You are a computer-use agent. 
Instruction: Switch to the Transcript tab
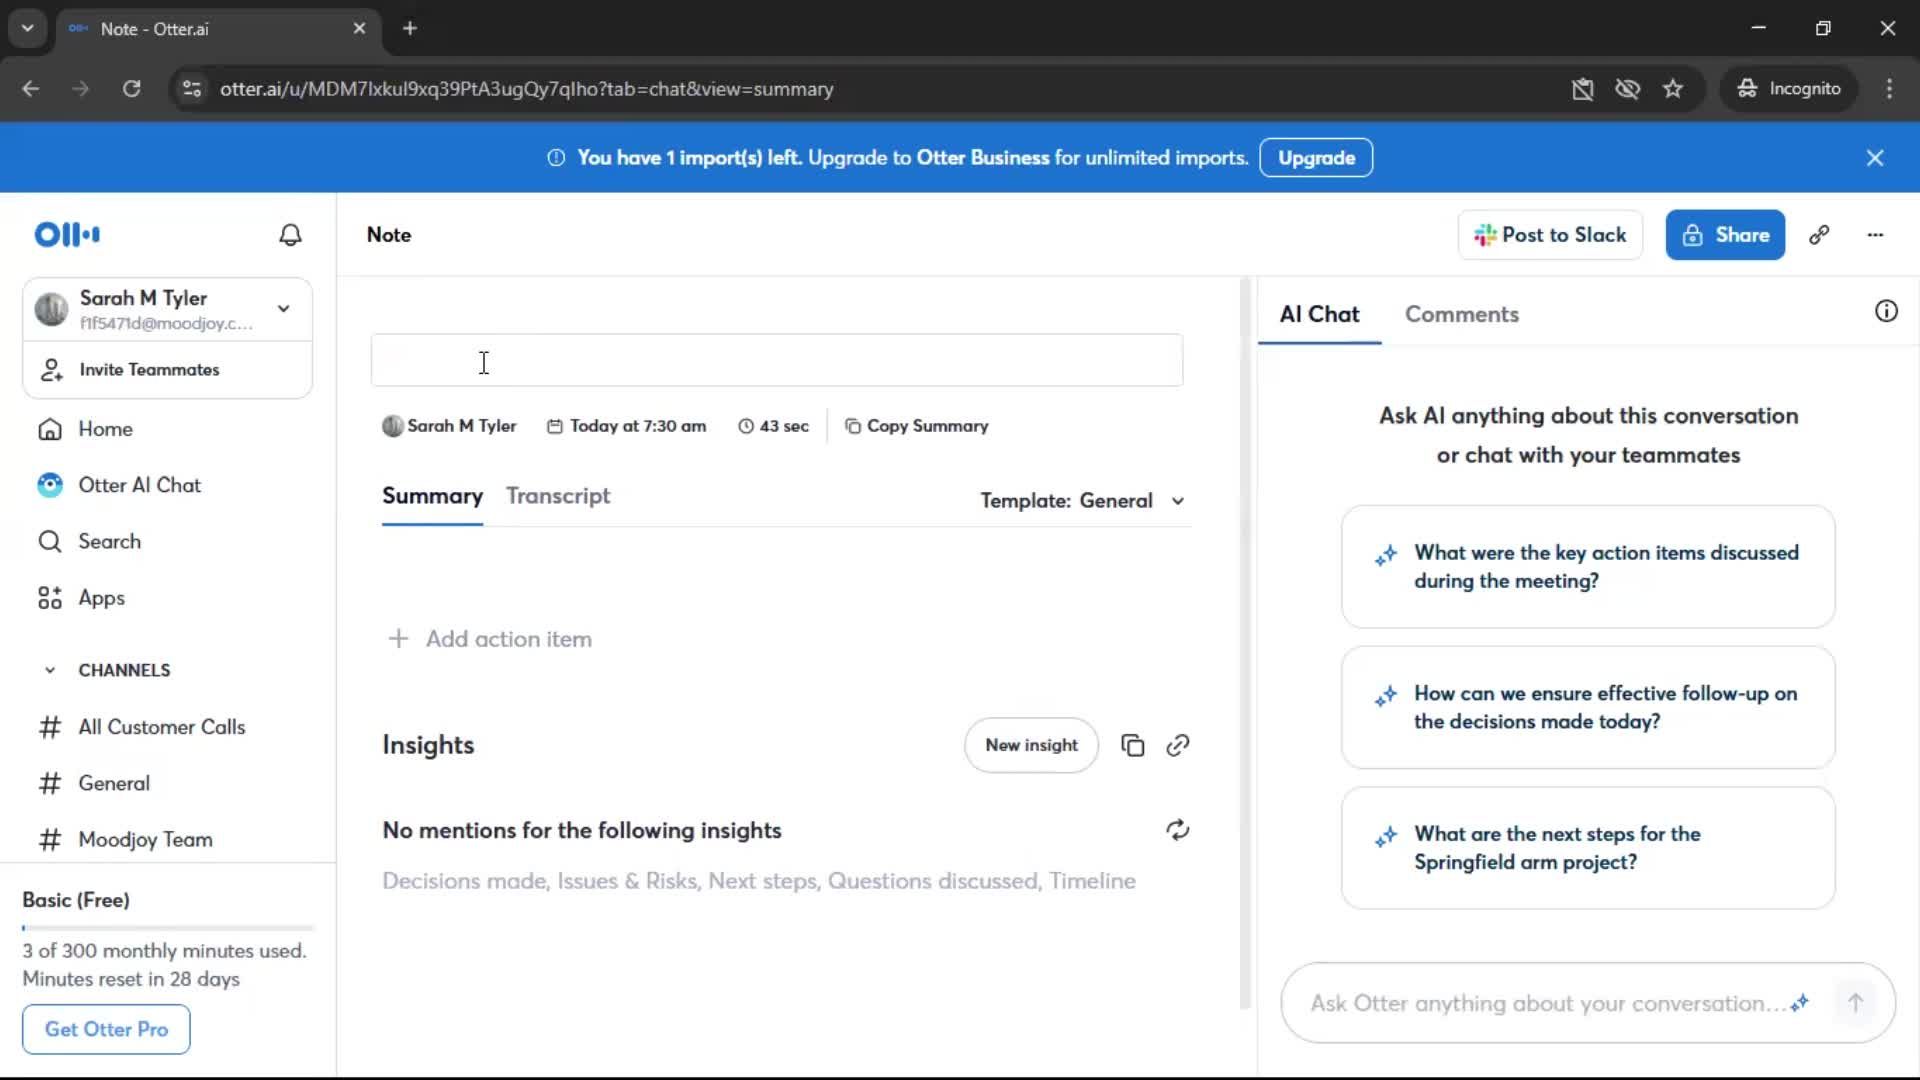click(557, 496)
